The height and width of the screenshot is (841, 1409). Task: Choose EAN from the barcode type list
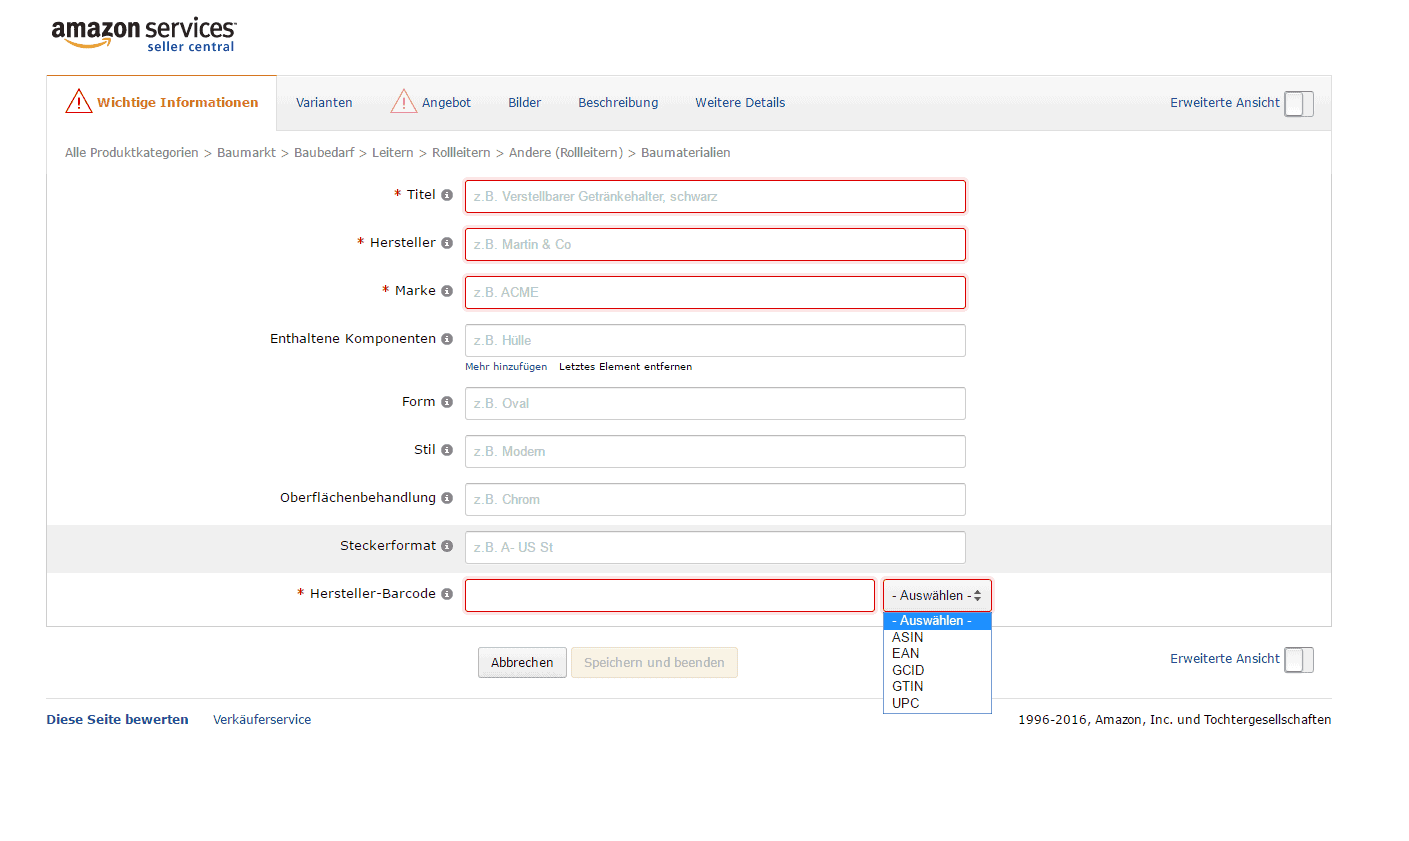tap(937, 653)
